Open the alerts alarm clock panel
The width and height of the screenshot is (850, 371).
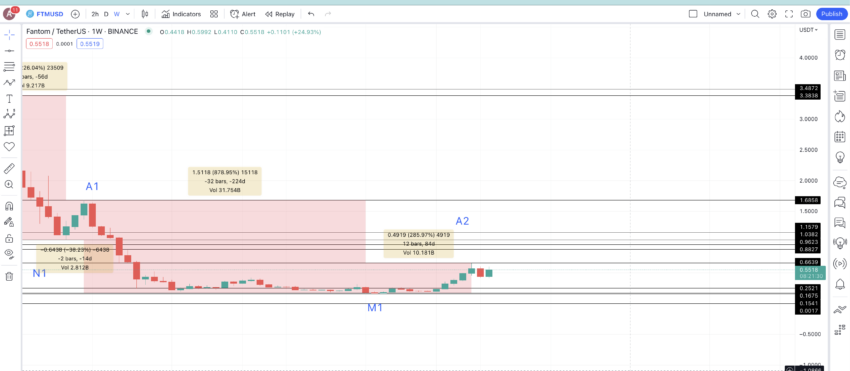840,55
